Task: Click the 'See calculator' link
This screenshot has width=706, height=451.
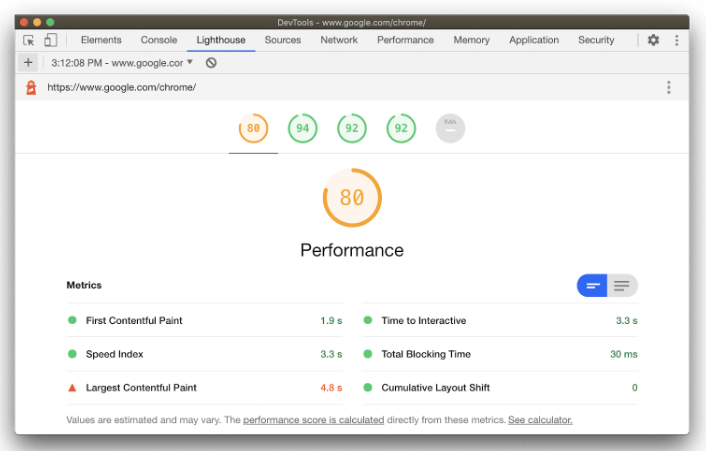Action: tap(540, 420)
